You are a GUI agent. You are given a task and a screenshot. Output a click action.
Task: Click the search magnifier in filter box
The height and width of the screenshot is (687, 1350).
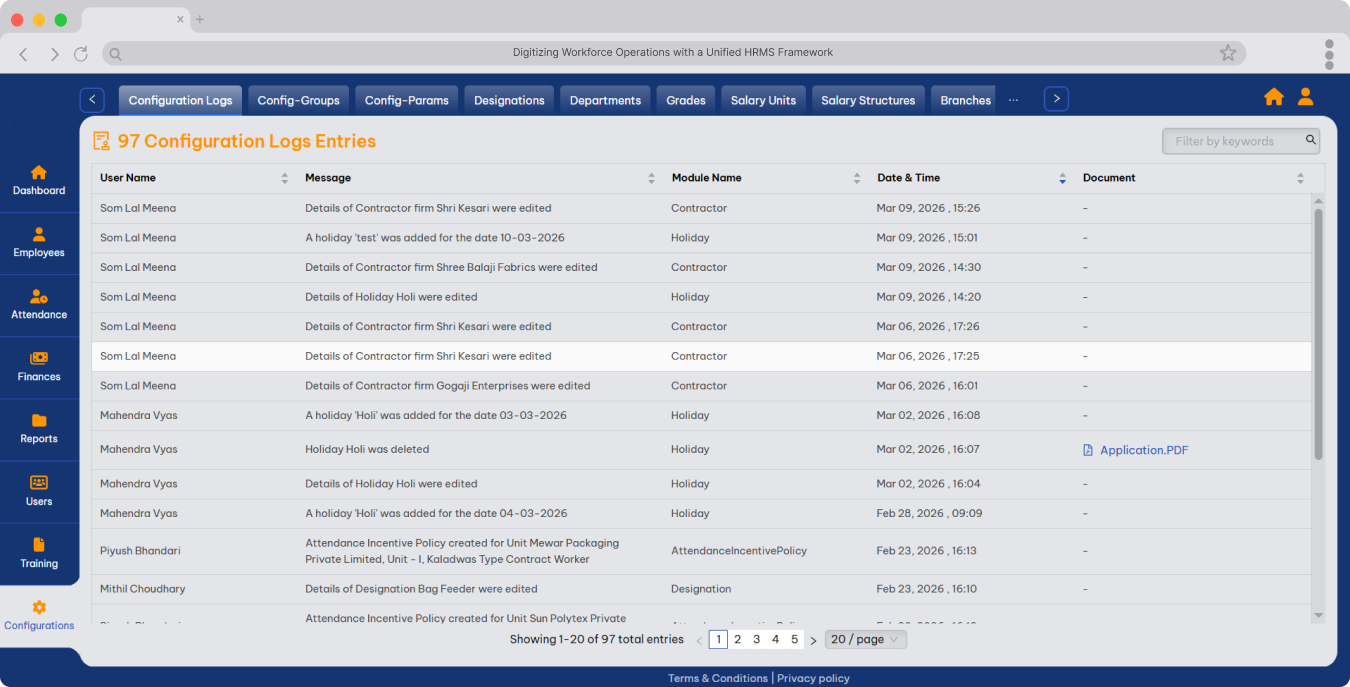[x=1311, y=141]
